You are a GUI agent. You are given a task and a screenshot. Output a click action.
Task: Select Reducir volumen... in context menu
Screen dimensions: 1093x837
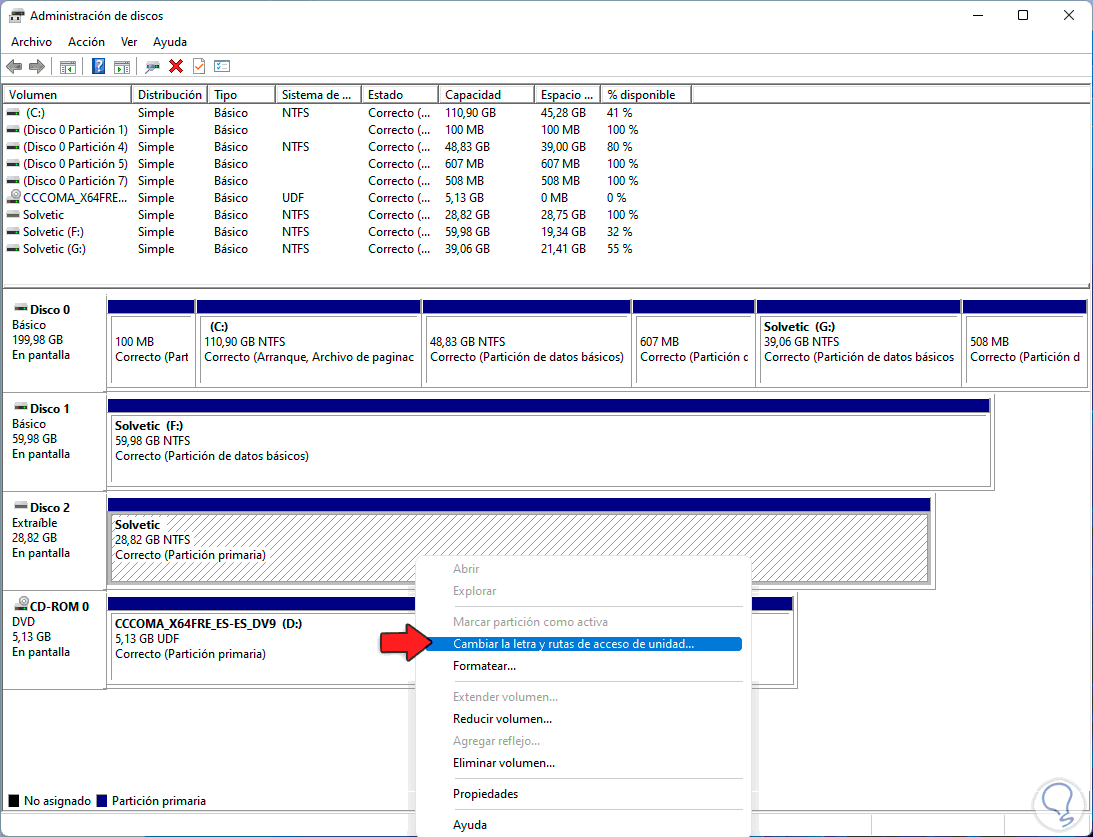502,719
